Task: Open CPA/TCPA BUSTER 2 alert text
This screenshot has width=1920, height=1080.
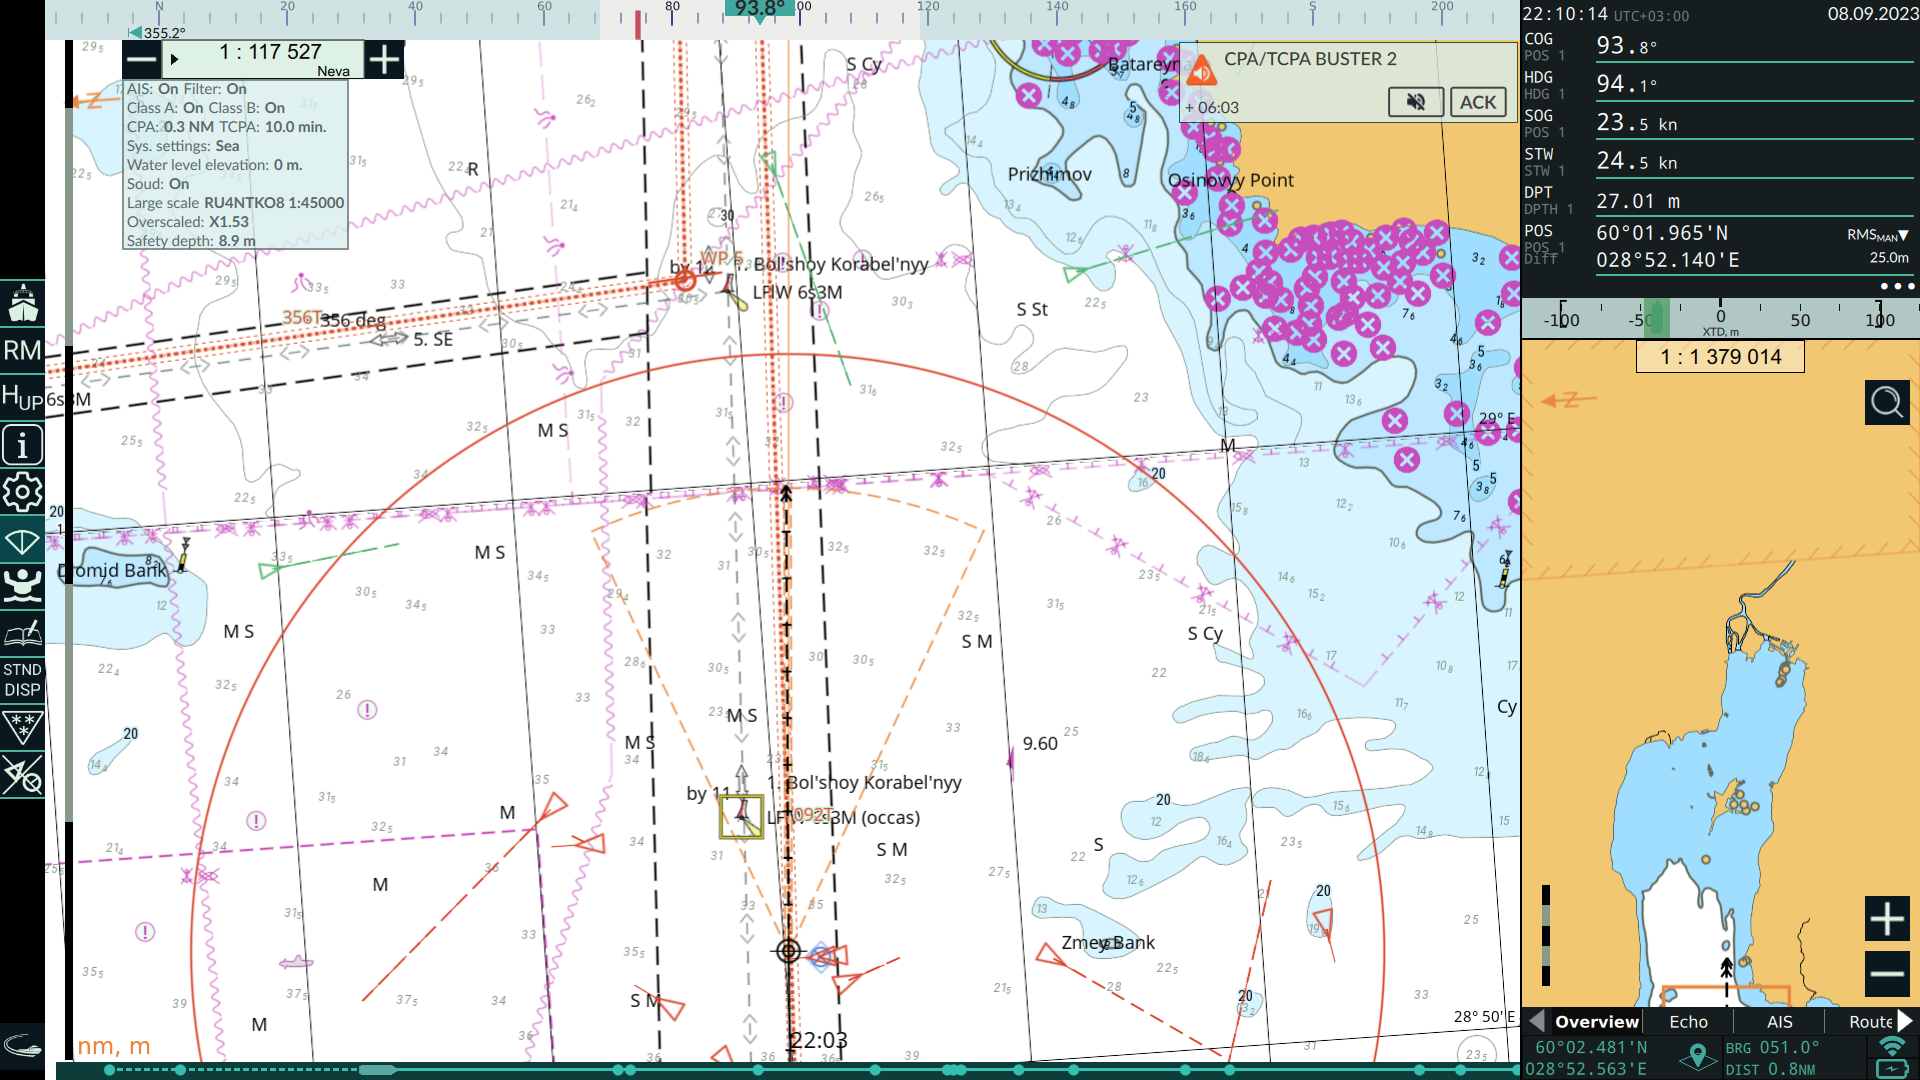Action: 1310,59
